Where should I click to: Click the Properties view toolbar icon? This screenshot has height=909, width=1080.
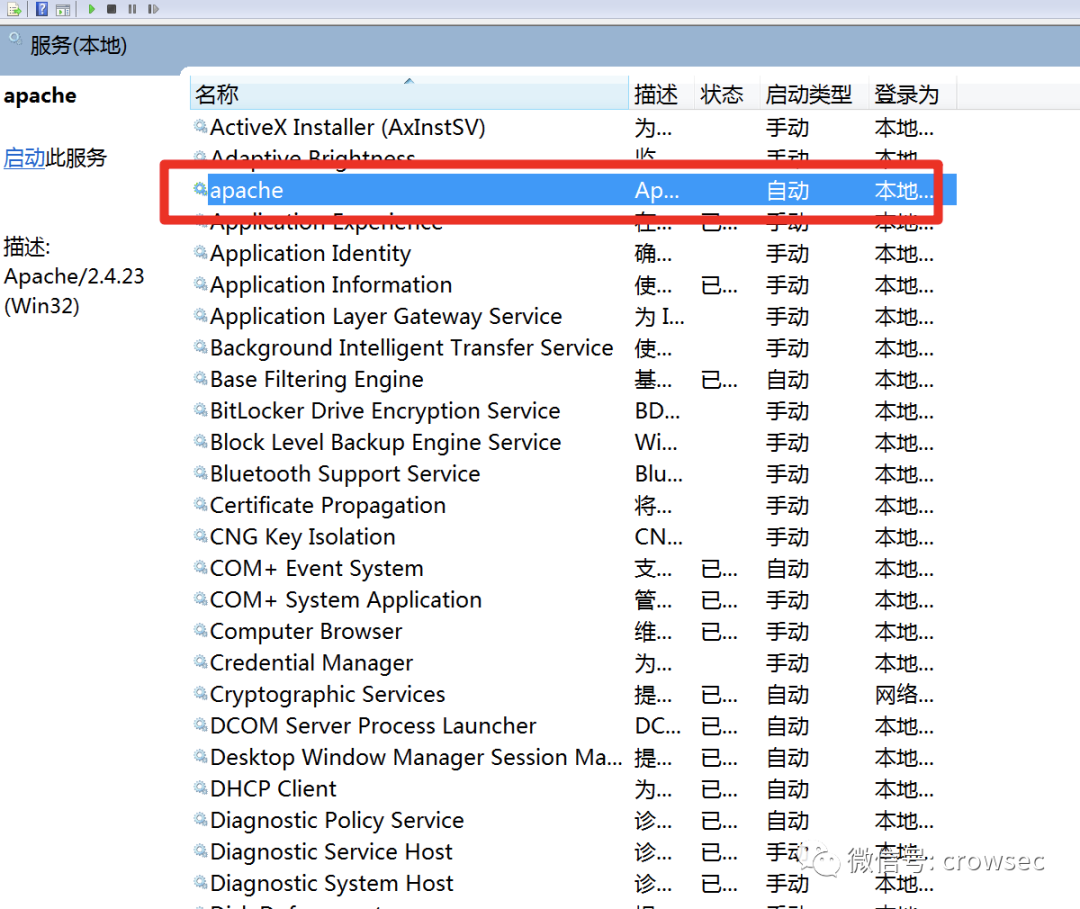63,9
